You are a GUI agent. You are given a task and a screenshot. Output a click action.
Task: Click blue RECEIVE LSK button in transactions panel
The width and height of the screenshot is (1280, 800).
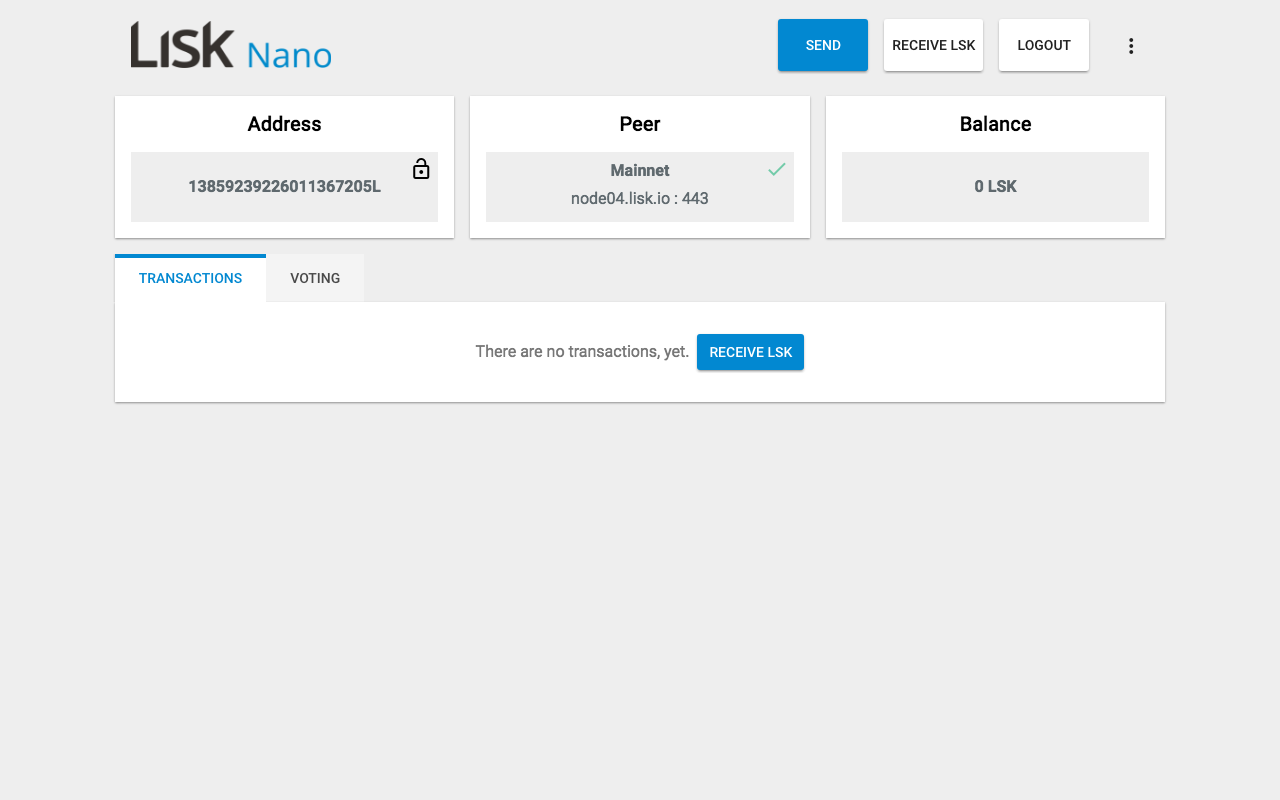pos(750,352)
